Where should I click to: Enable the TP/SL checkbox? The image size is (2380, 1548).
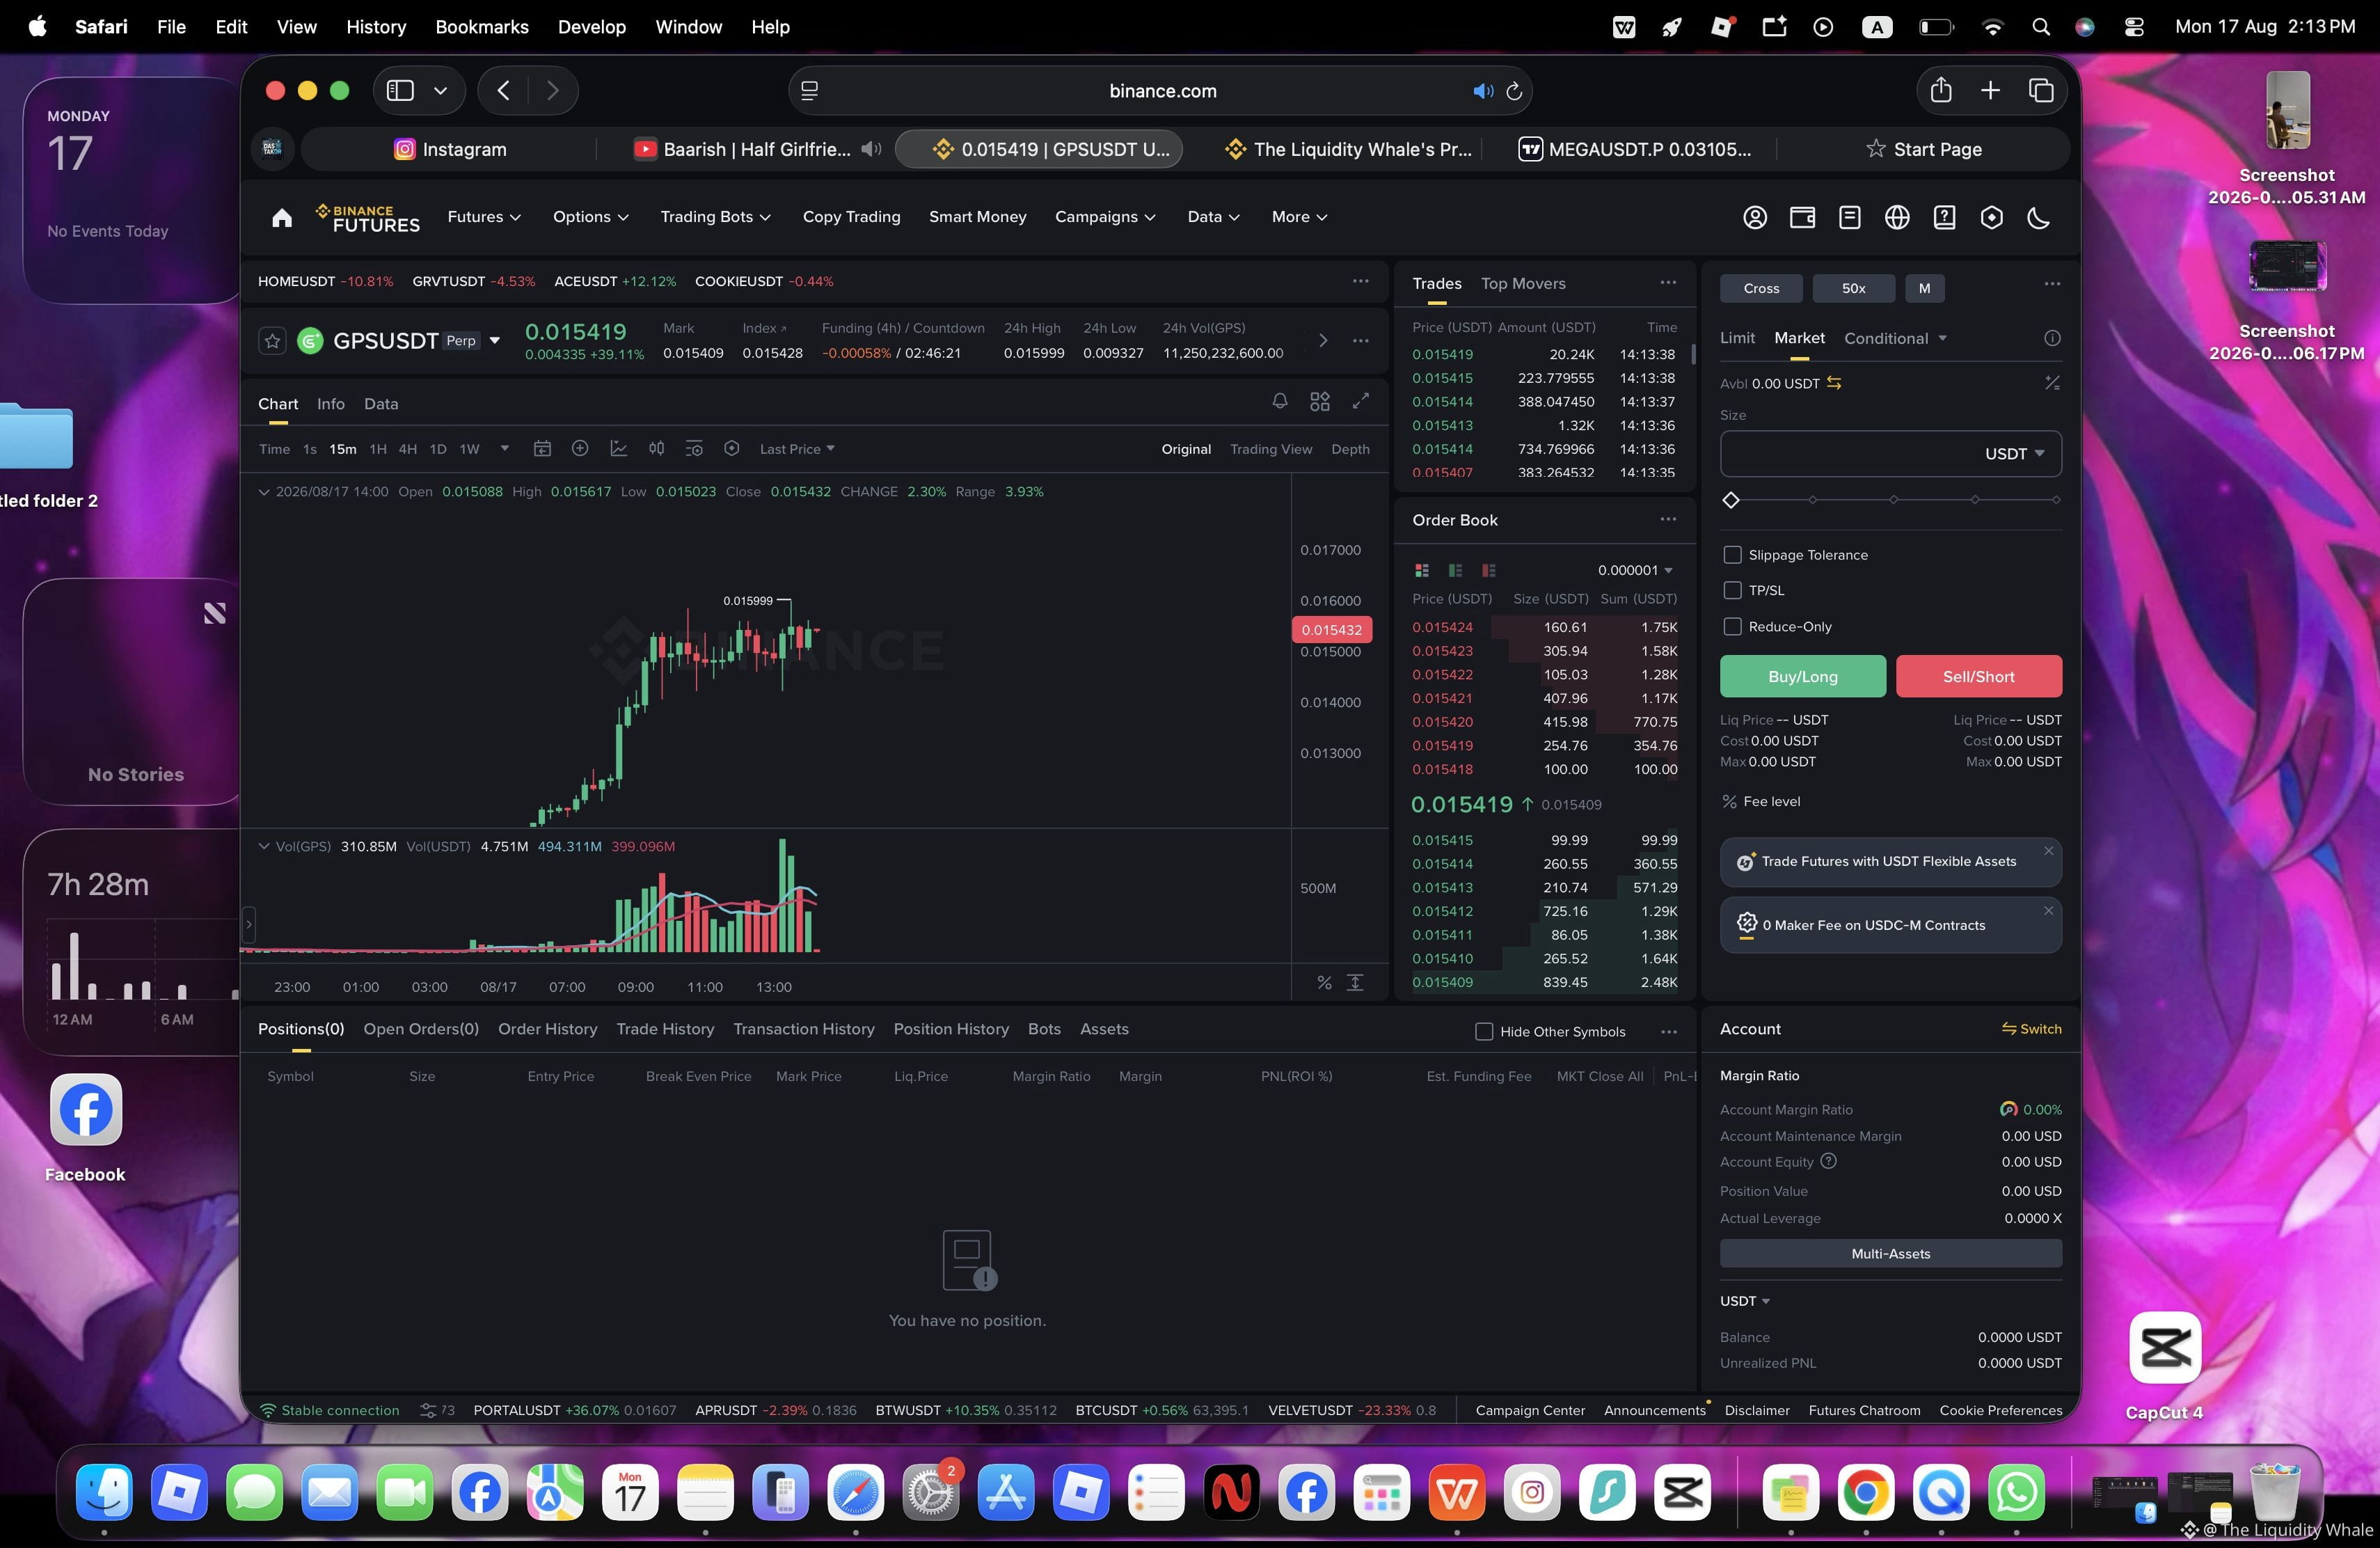(x=1733, y=591)
